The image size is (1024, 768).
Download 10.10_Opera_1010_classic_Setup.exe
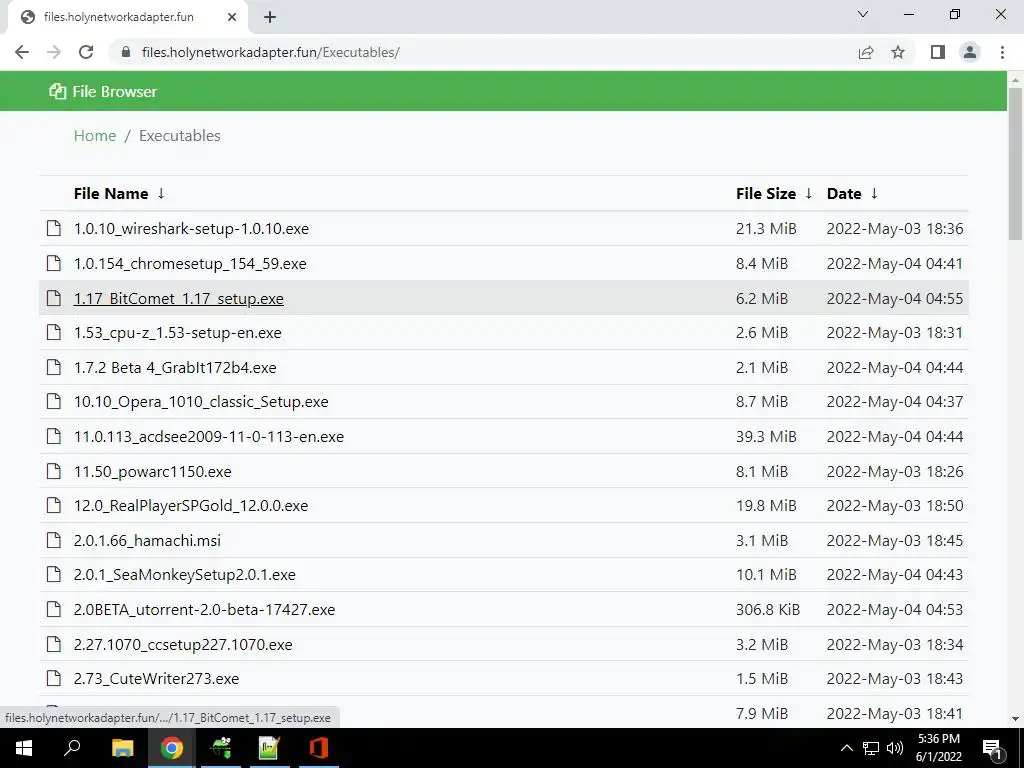point(201,402)
